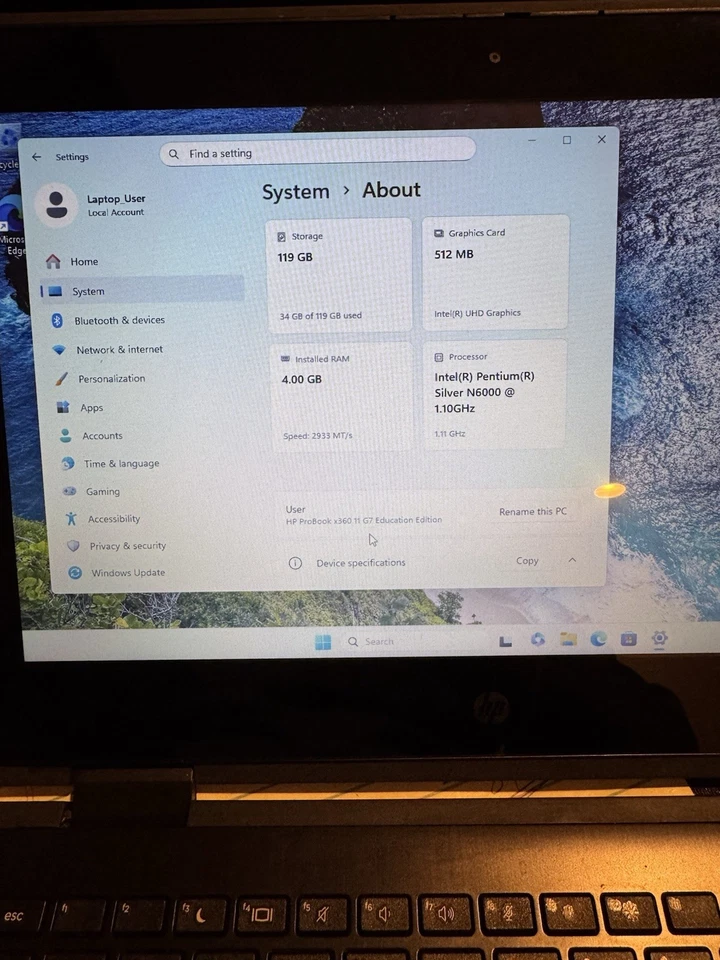
Task: Click the Bluetooth icon in the sidebar
Action: (57, 320)
